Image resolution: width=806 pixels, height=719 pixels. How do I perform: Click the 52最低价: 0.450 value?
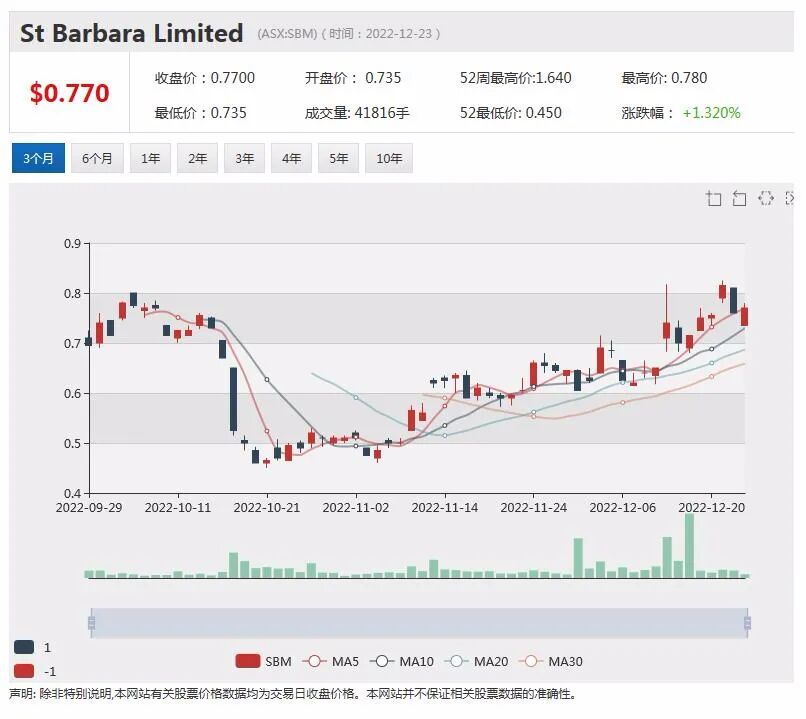[x=510, y=113]
